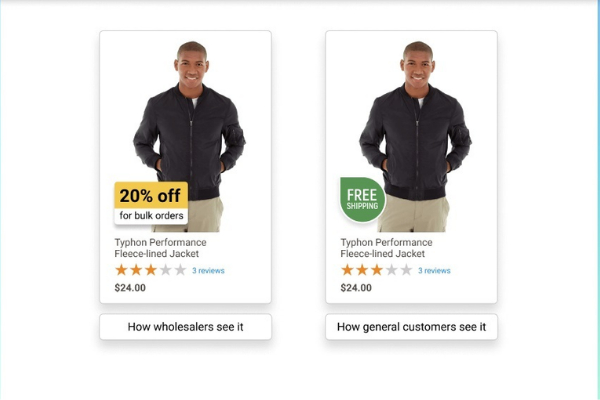Select fourth gray star on general customers card
600x400 pixels.
[x=391, y=270]
